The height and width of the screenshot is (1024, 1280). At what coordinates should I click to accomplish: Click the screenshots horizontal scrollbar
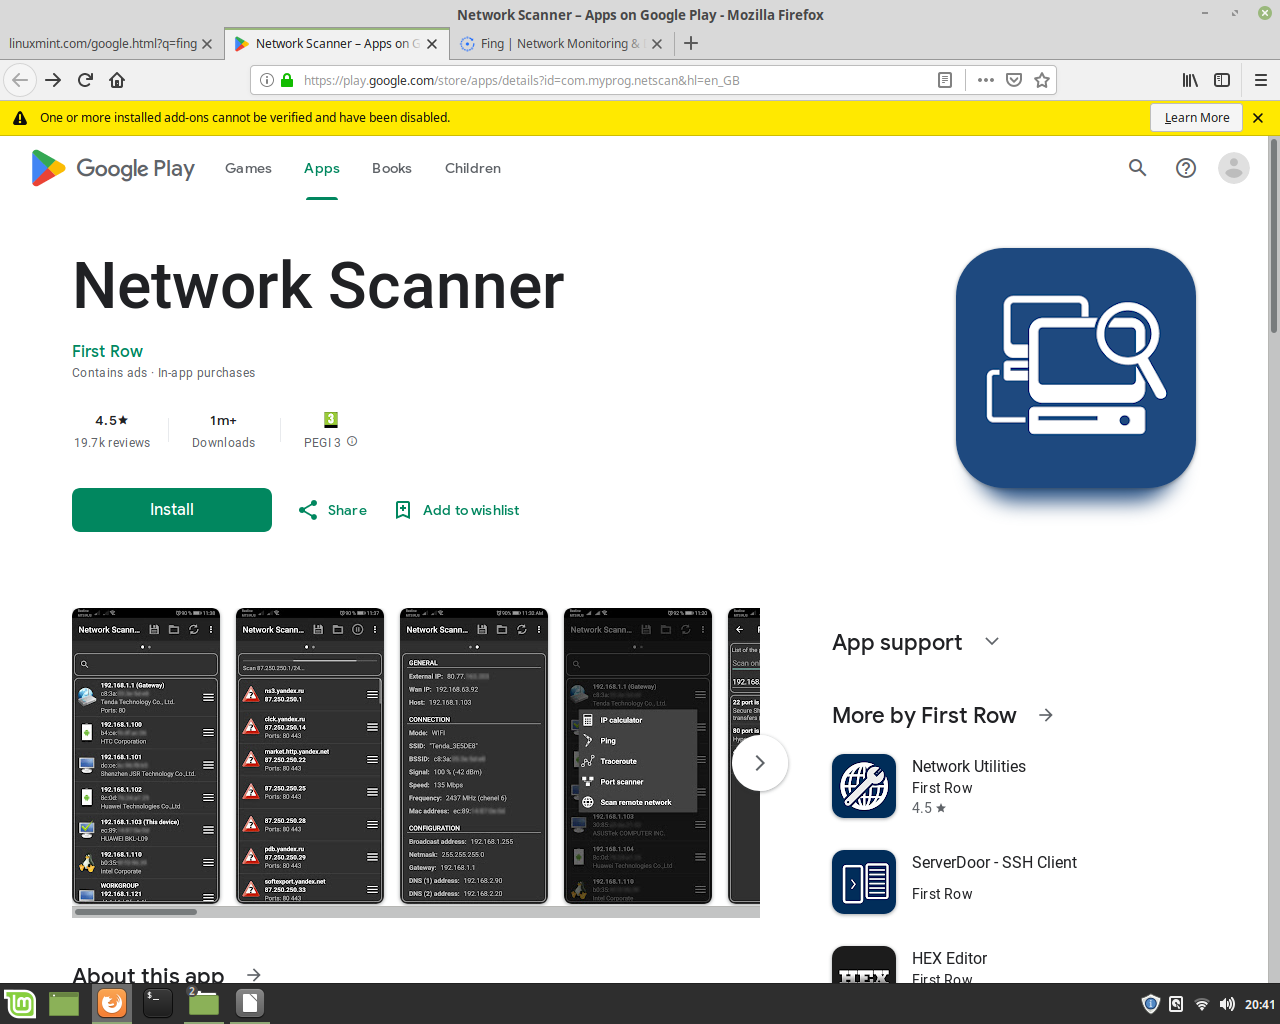(136, 911)
